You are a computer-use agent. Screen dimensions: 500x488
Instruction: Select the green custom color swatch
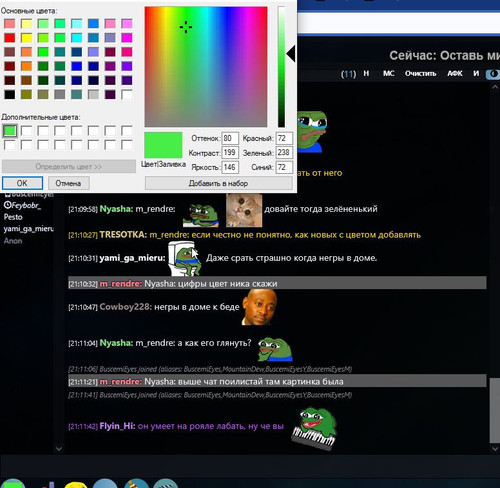[10, 130]
